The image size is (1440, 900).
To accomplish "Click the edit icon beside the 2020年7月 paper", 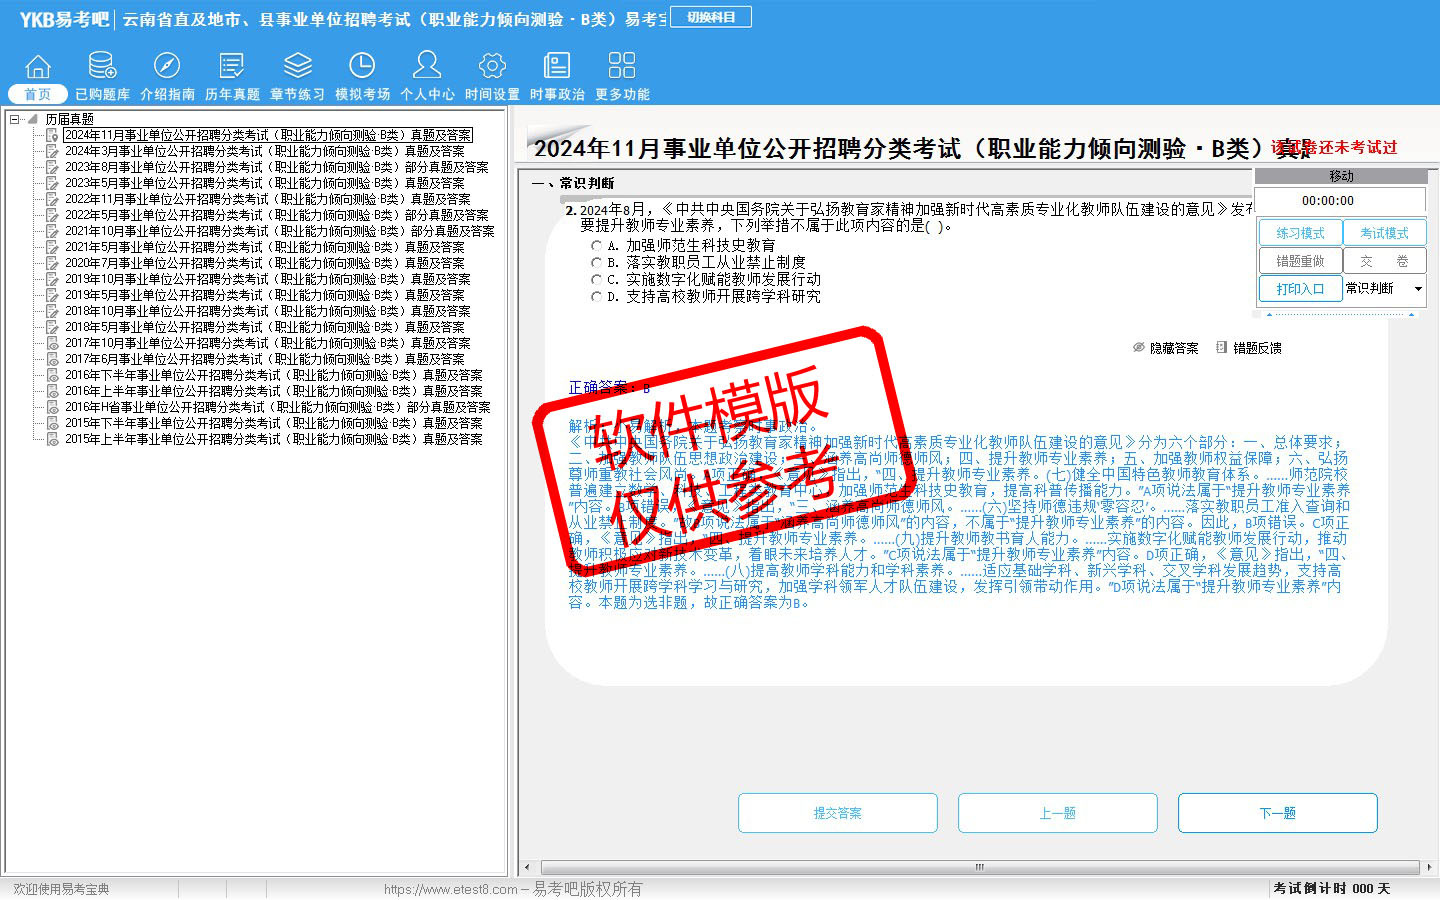I will 52,263.
